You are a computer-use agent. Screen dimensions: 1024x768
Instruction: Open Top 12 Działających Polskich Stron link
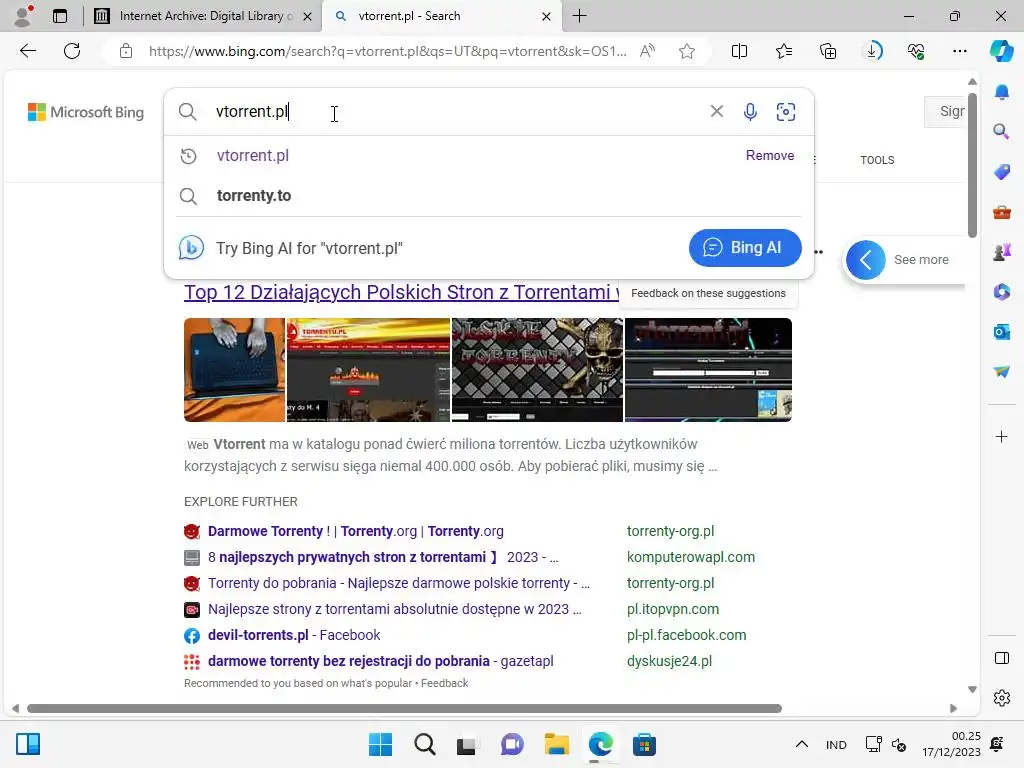coord(401,292)
